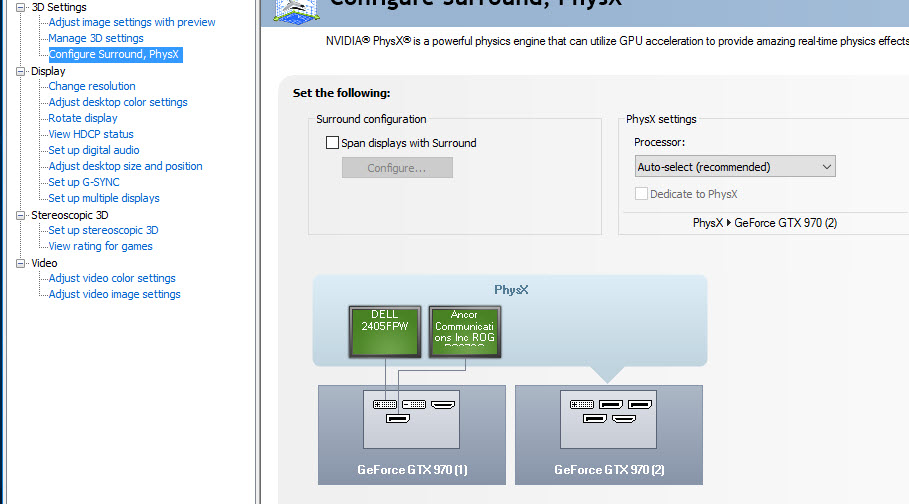Click the PhysX GeForce GTX 970 (2) status text
This screenshot has width=909, height=504.
(x=765, y=223)
